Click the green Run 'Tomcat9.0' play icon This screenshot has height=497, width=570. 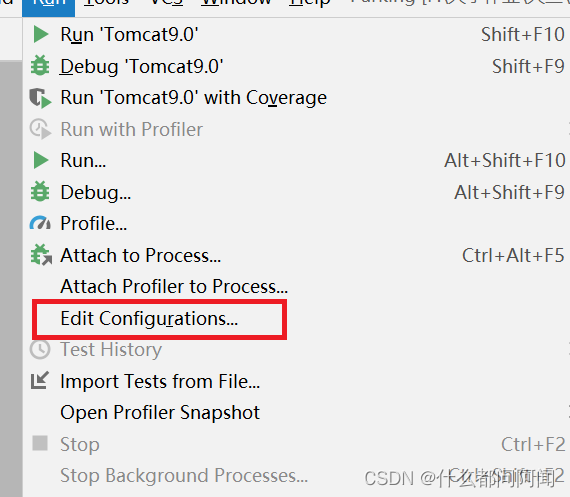point(41,35)
